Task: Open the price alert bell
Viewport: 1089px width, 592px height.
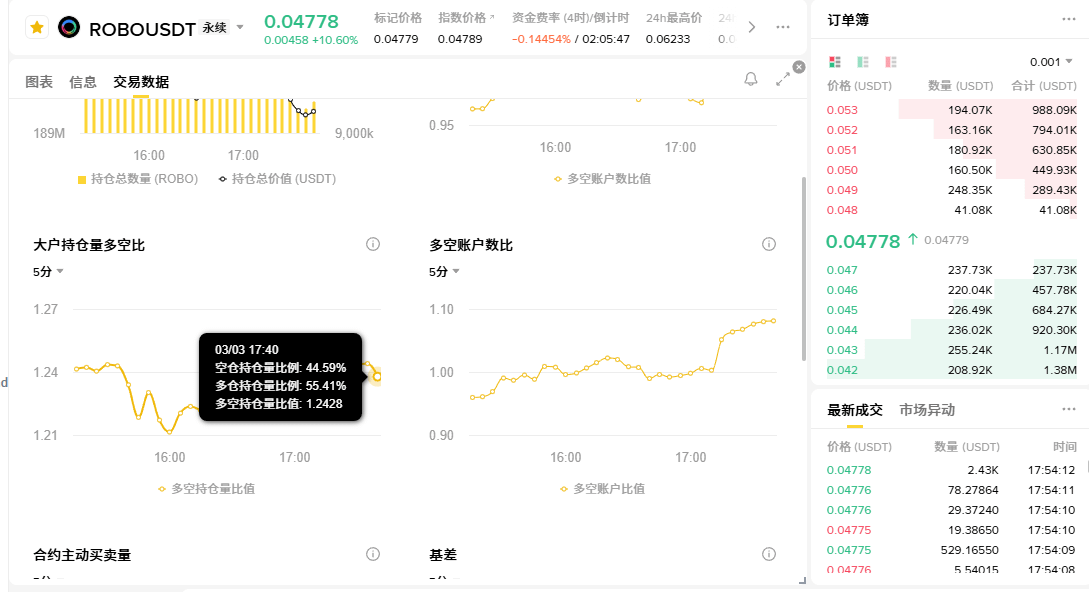Action: coord(751,79)
